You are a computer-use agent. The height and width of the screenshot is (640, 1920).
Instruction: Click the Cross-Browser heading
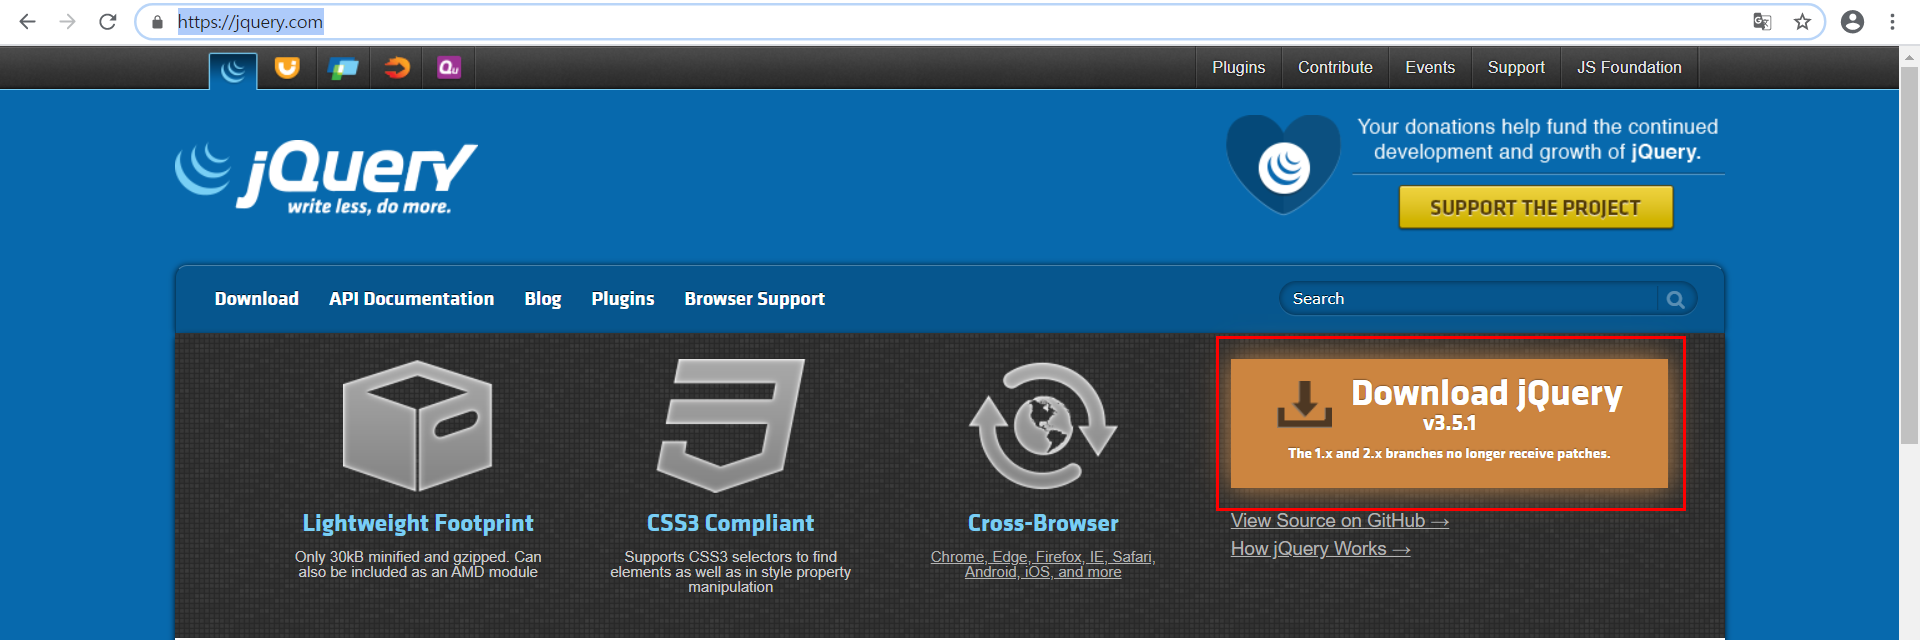coord(1043,523)
